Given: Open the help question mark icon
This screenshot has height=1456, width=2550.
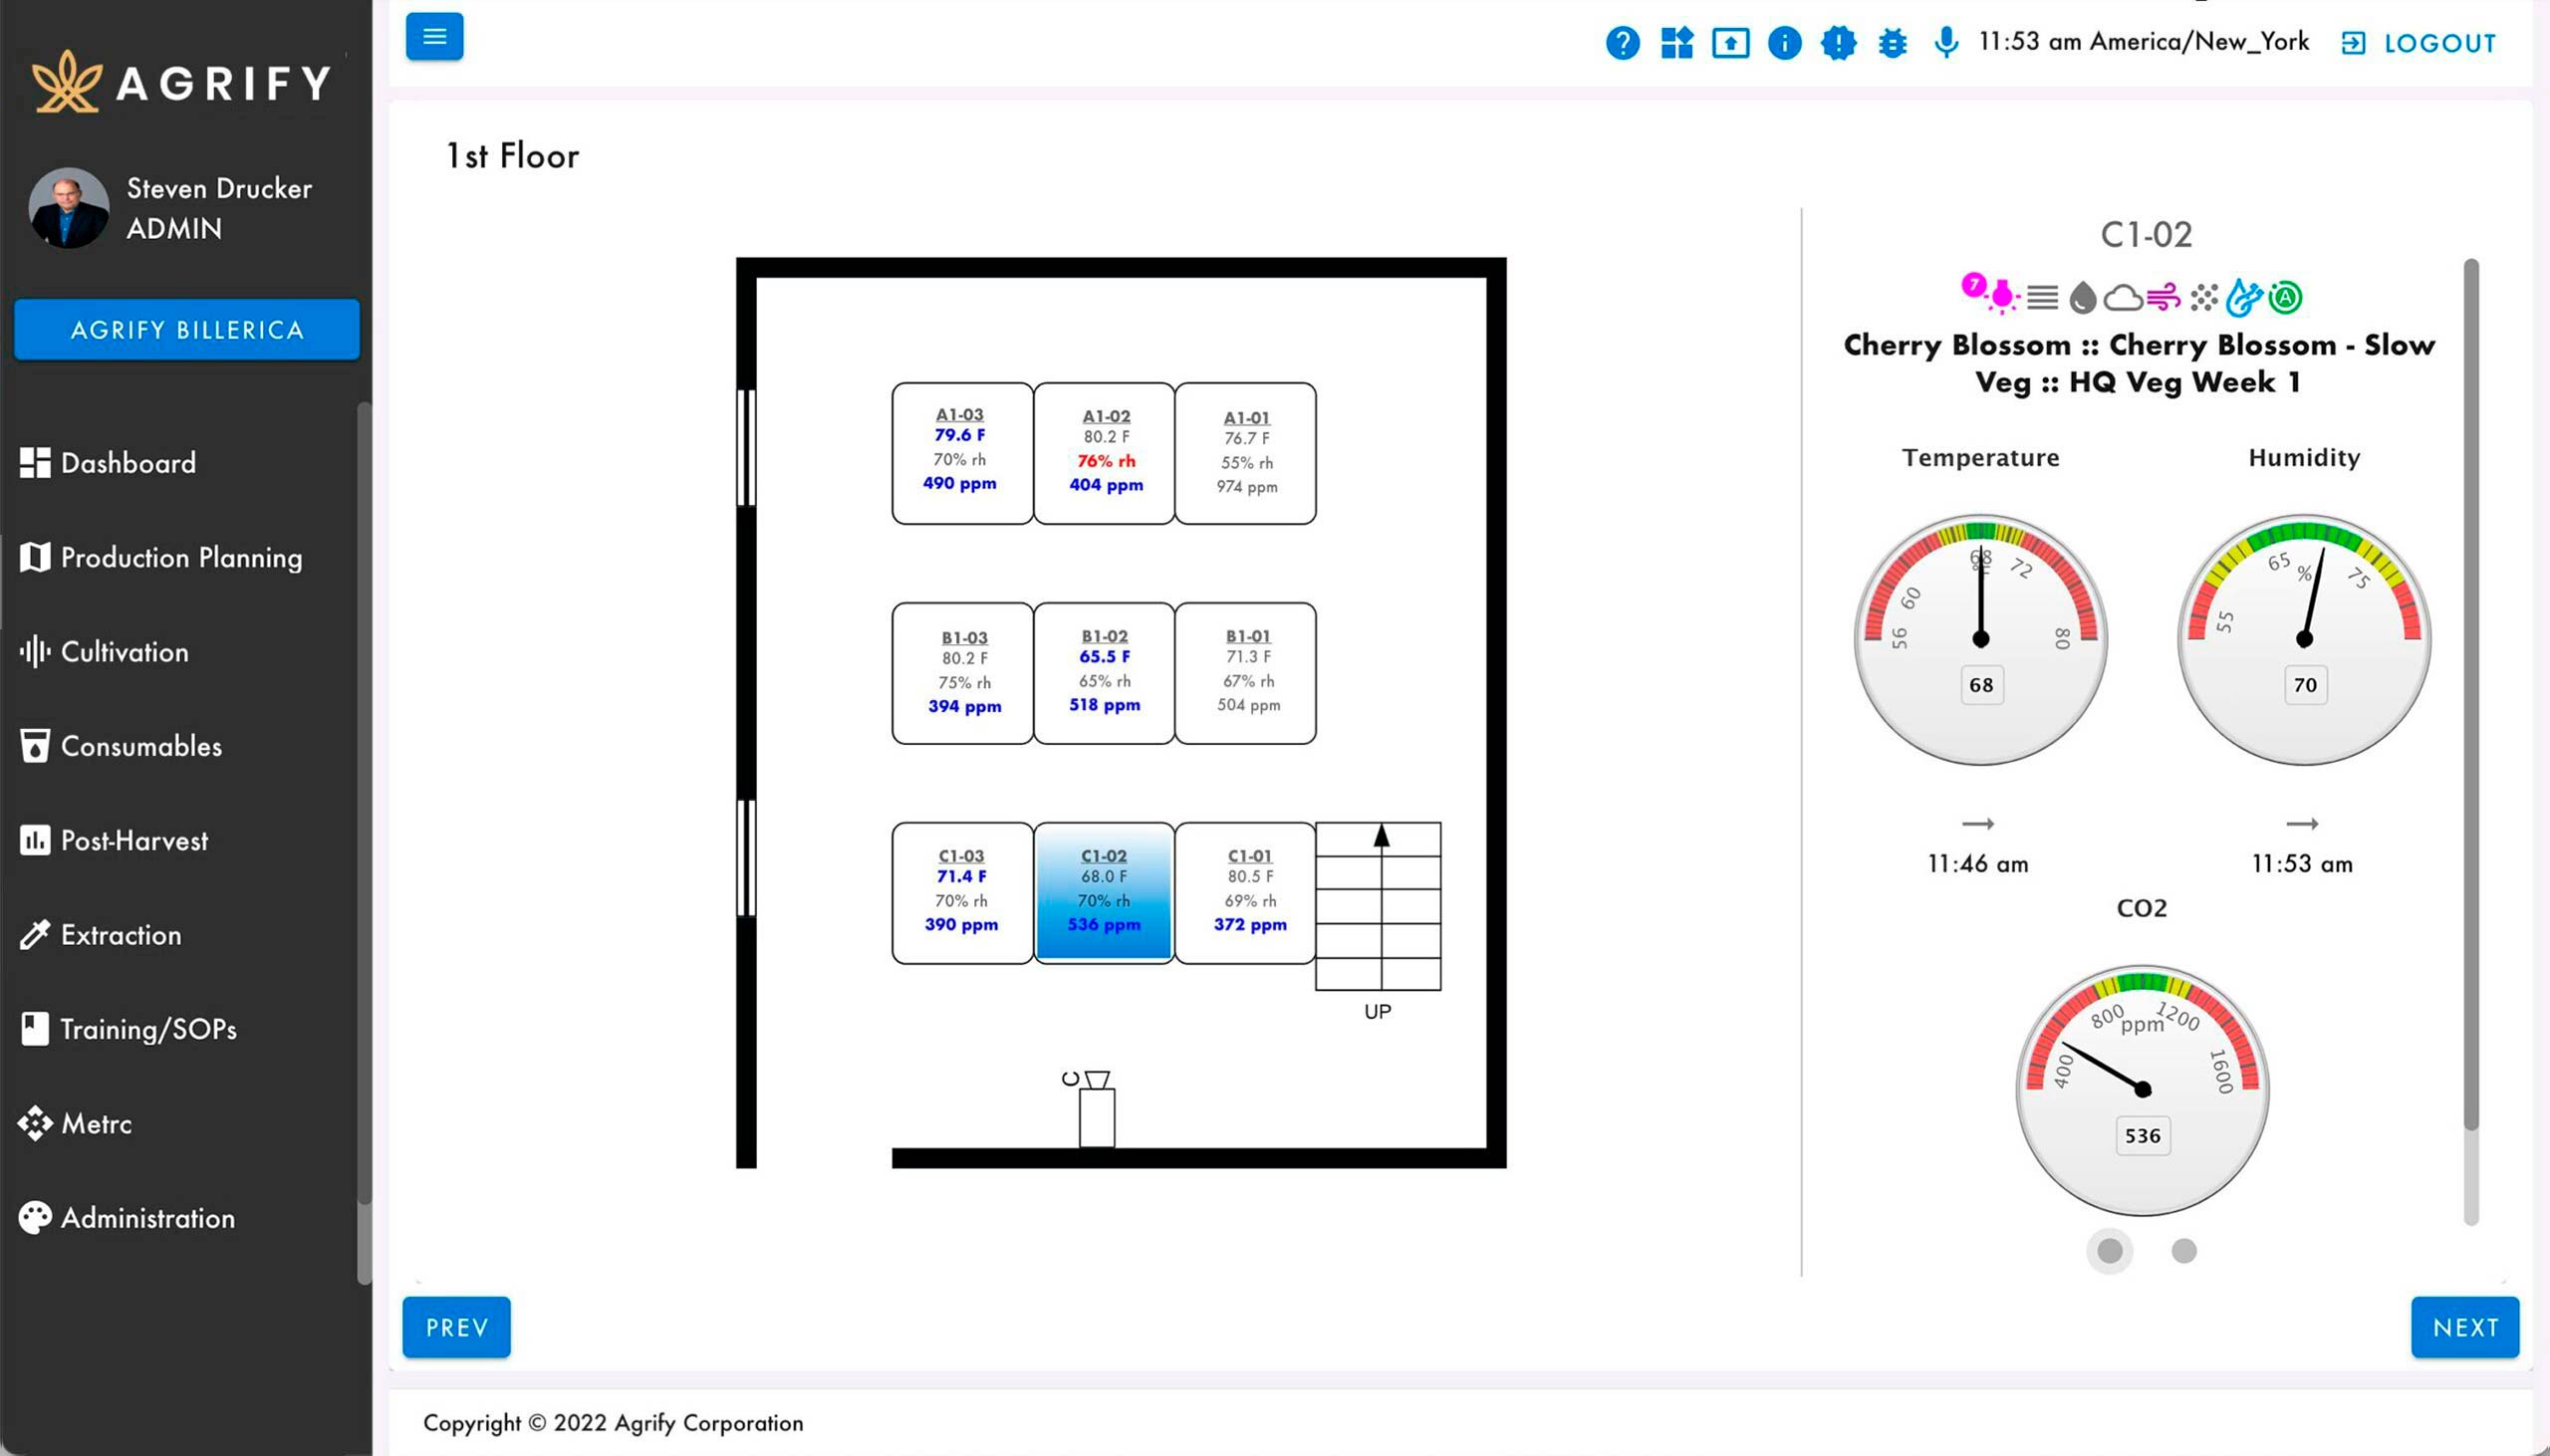Looking at the screenshot, I should [1622, 43].
